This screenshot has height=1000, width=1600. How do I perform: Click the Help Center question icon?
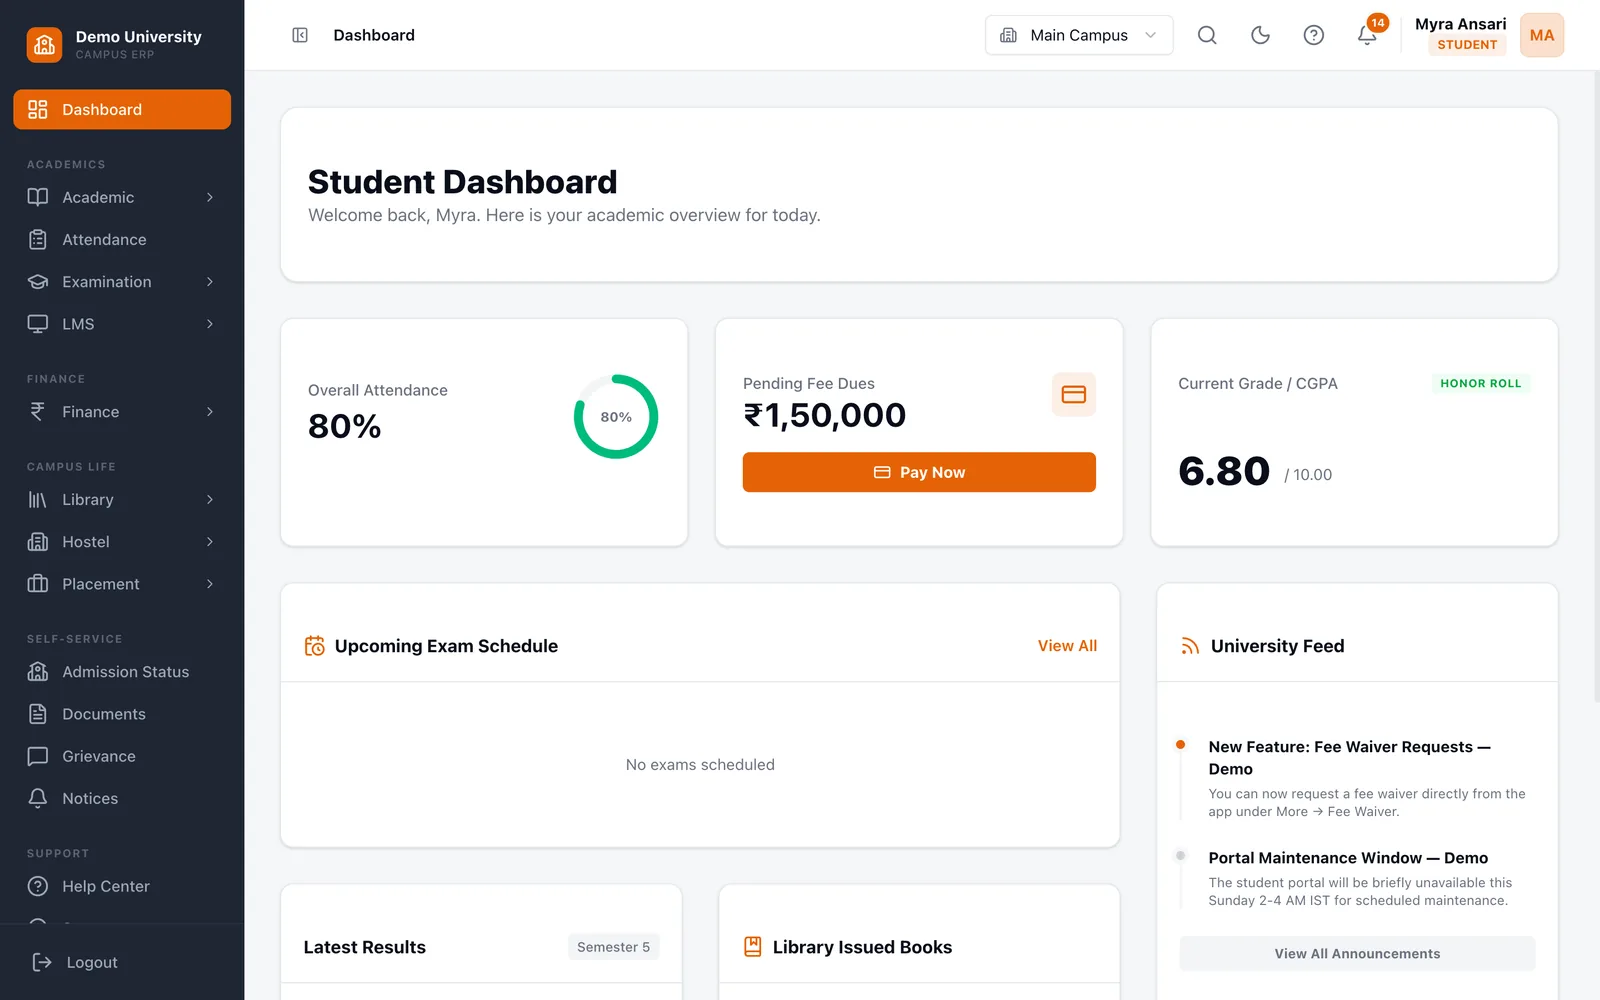pyautogui.click(x=38, y=886)
